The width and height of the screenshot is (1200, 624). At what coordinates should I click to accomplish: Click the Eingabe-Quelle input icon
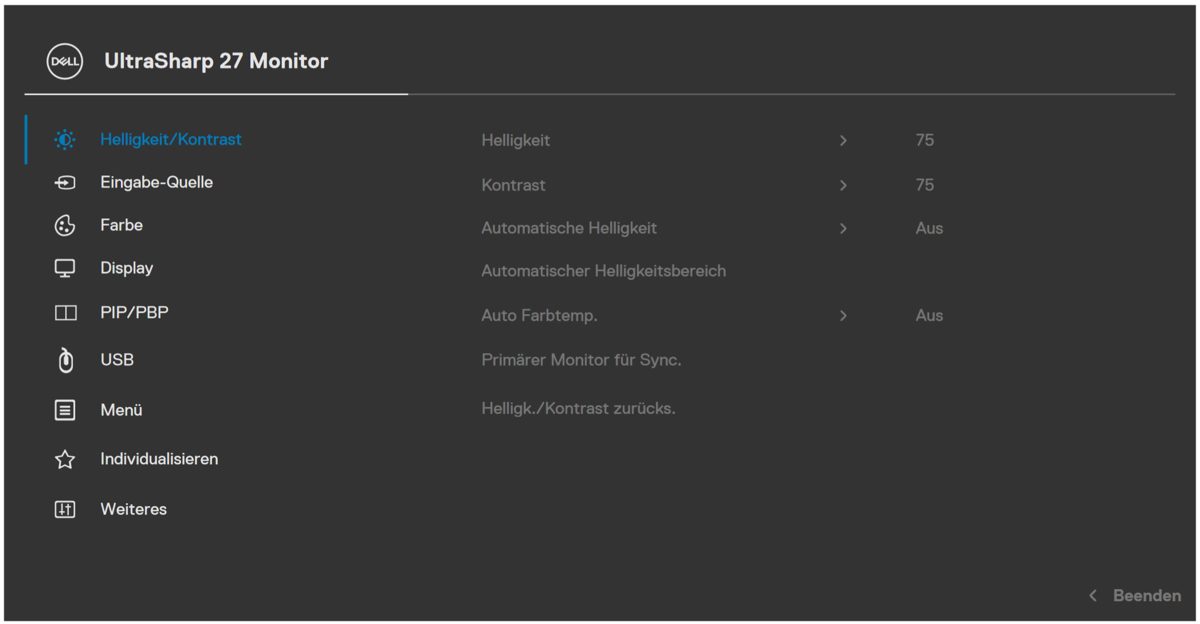[x=65, y=183]
